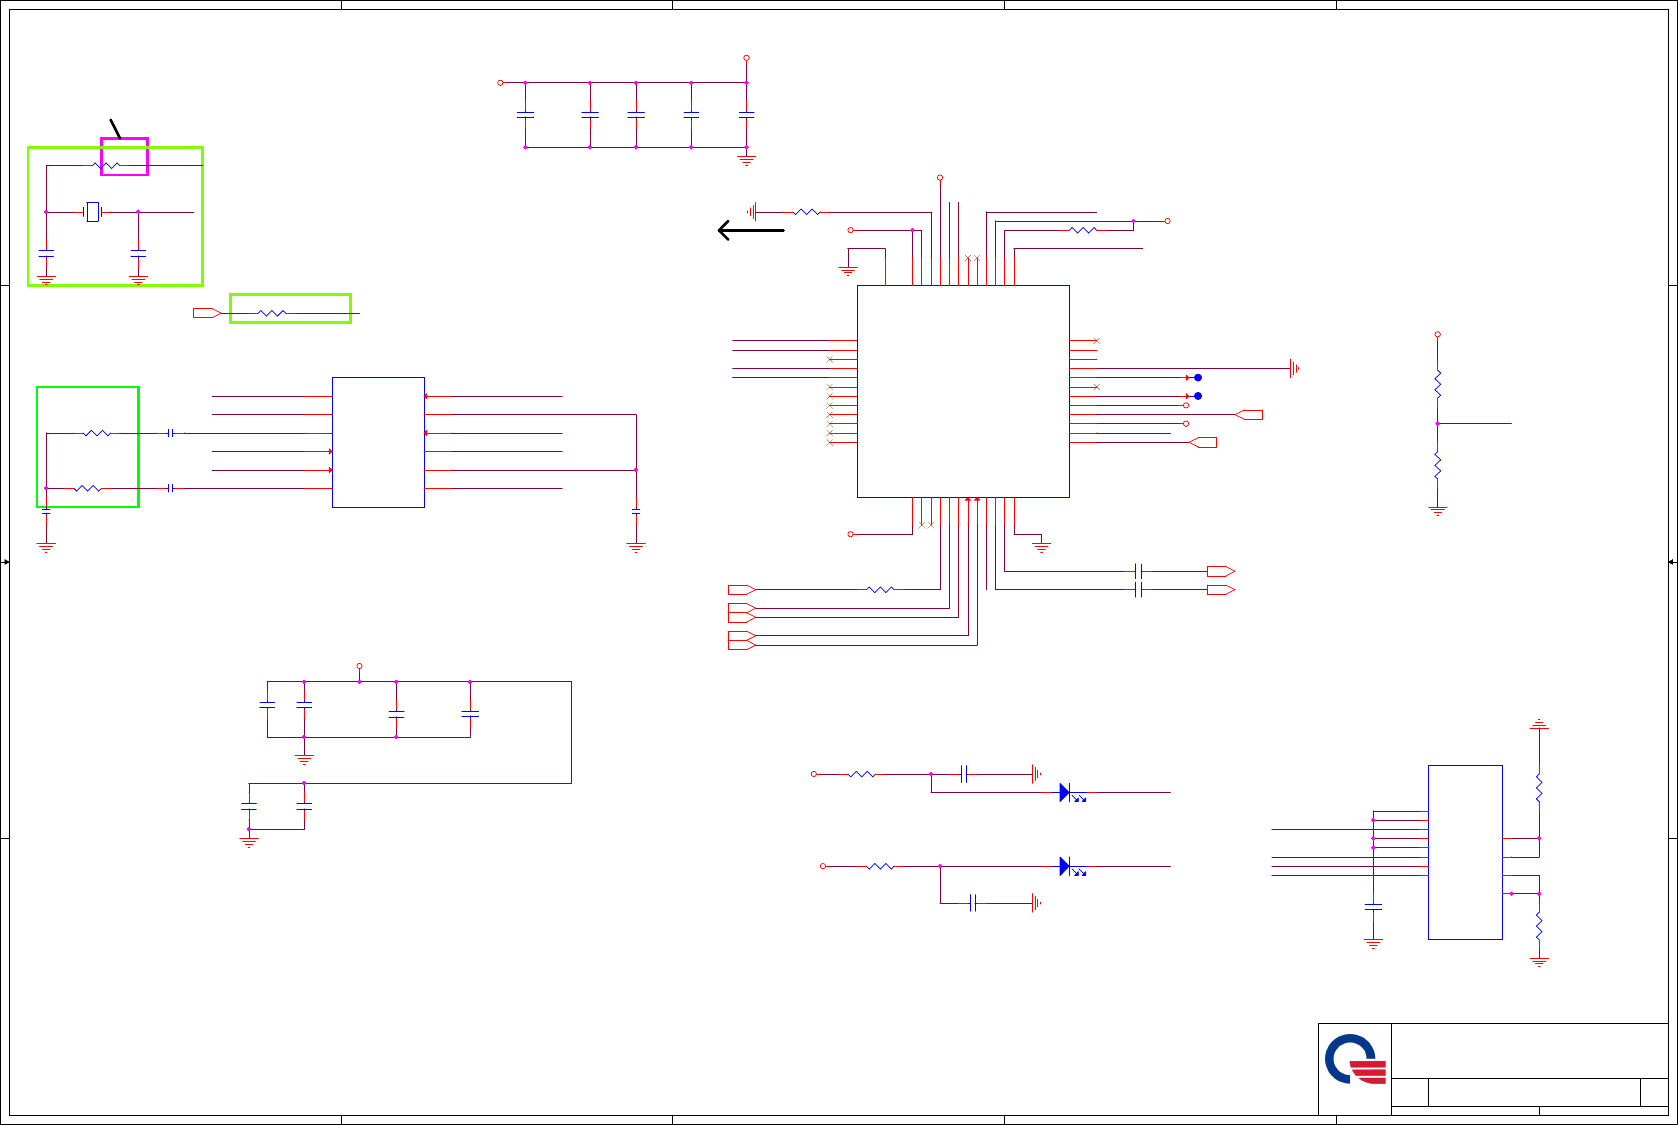Select the top resistor beside the bottom-right IC
This screenshot has height=1125, width=1678.
tap(1539, 789)
